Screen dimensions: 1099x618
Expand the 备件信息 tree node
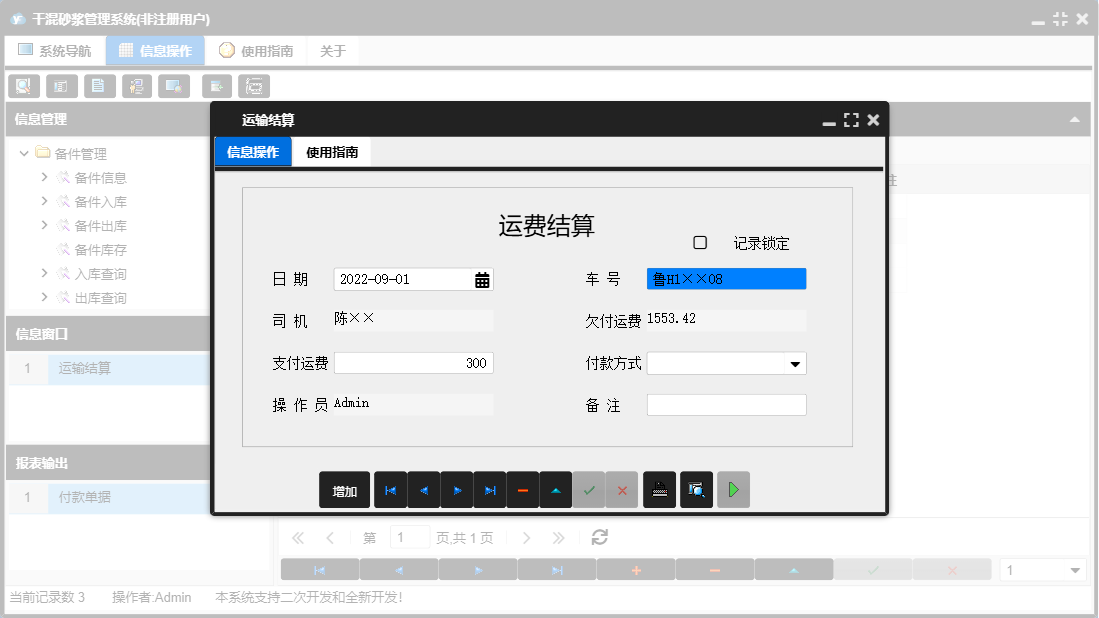[44, 177]
